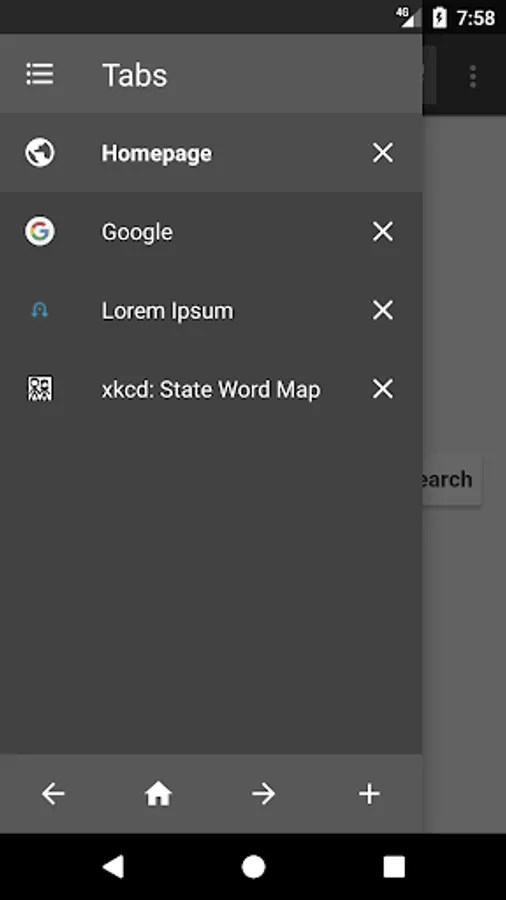Open the Lorem Ipsum tab
This screenshot has width=506, height=900.
click(211, 311)
